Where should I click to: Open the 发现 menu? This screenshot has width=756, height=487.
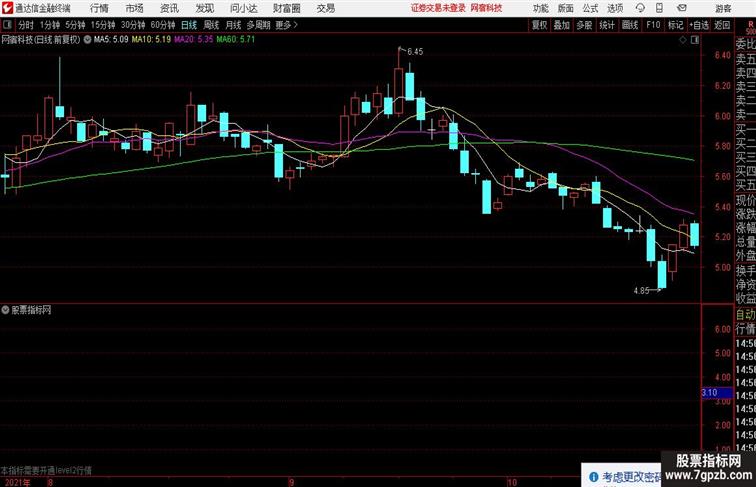tap(204, 8)
